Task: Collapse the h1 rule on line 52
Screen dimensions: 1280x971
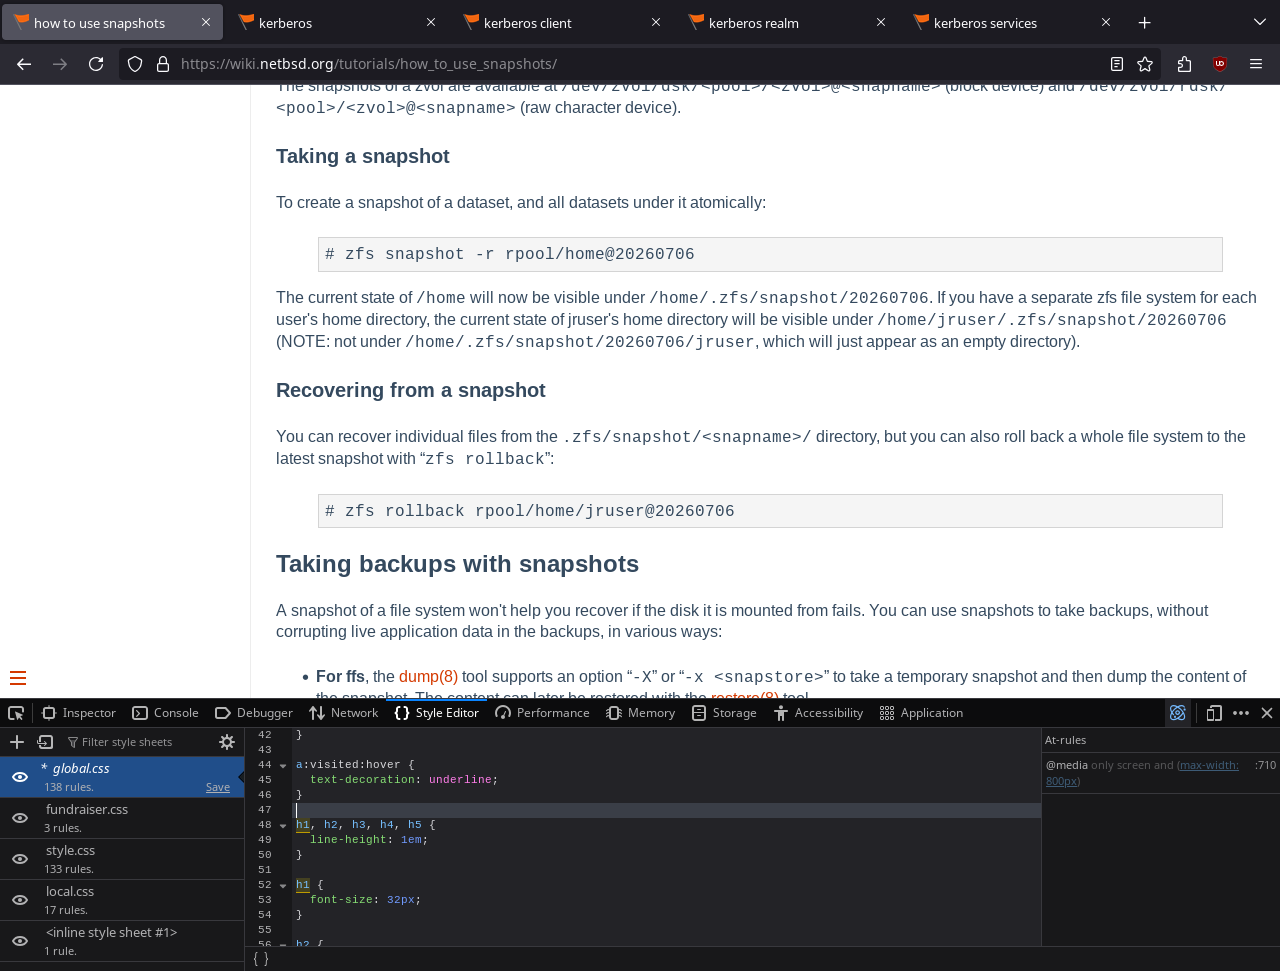Action: pos(283,885)
